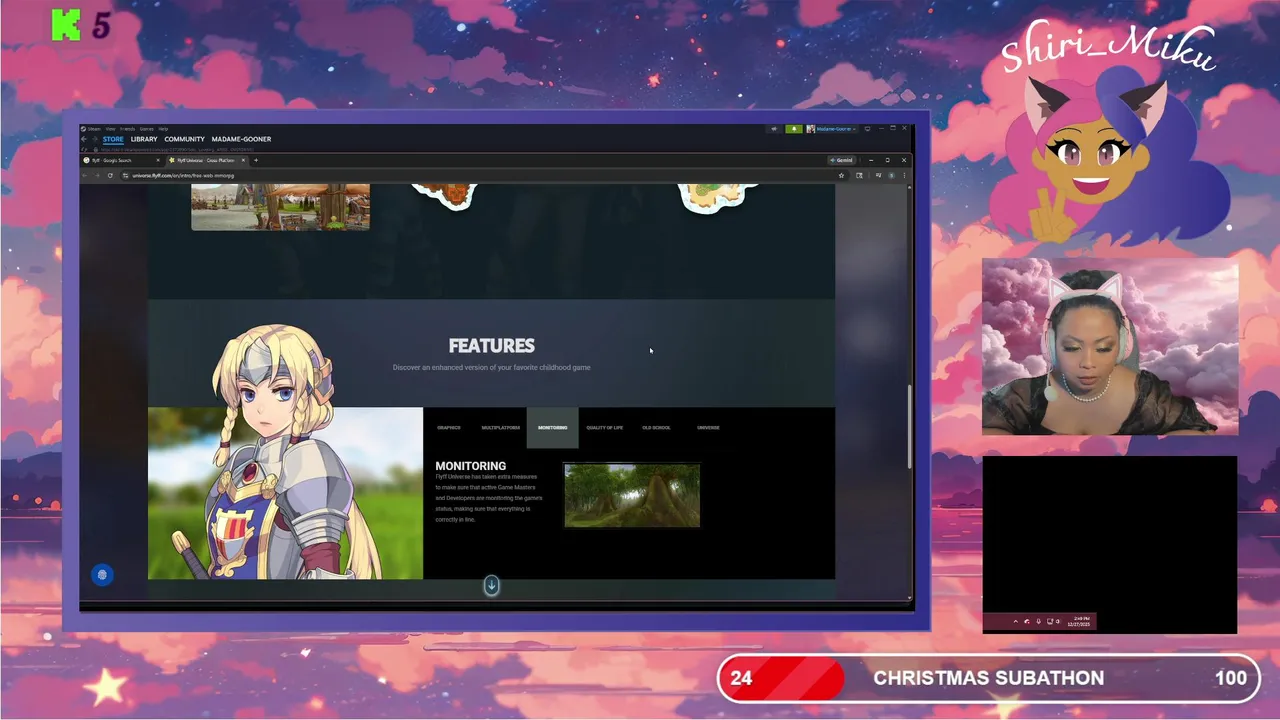Open the View menu in Steam

110,129
